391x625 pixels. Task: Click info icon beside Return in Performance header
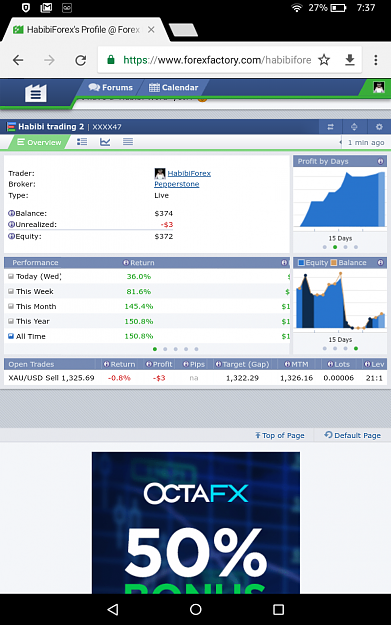(126, 263)
